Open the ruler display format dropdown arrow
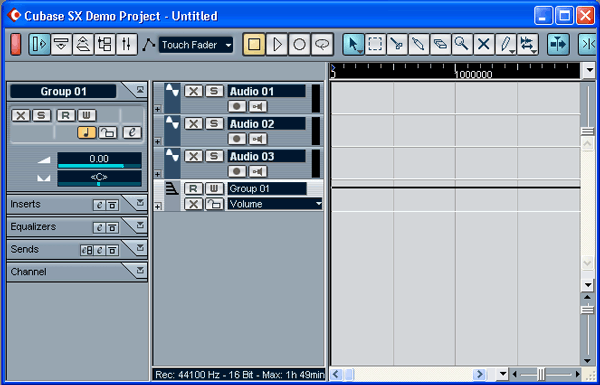Viewport: 600px width, 385px height. coord(589,70)
